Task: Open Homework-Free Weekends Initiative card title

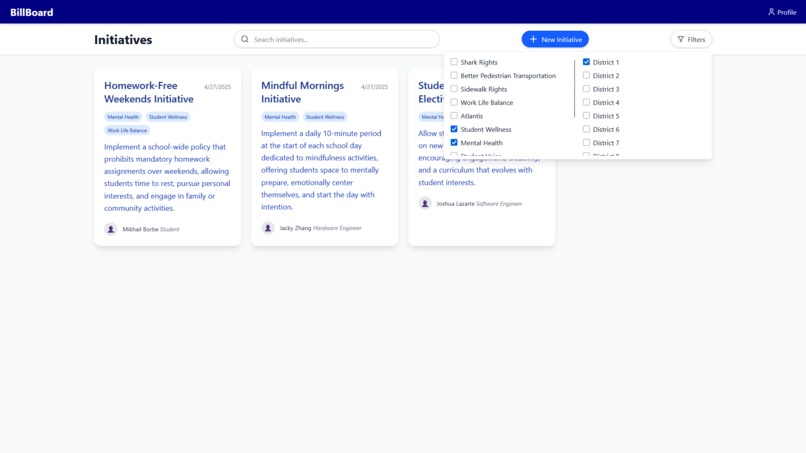Action: 149,92
